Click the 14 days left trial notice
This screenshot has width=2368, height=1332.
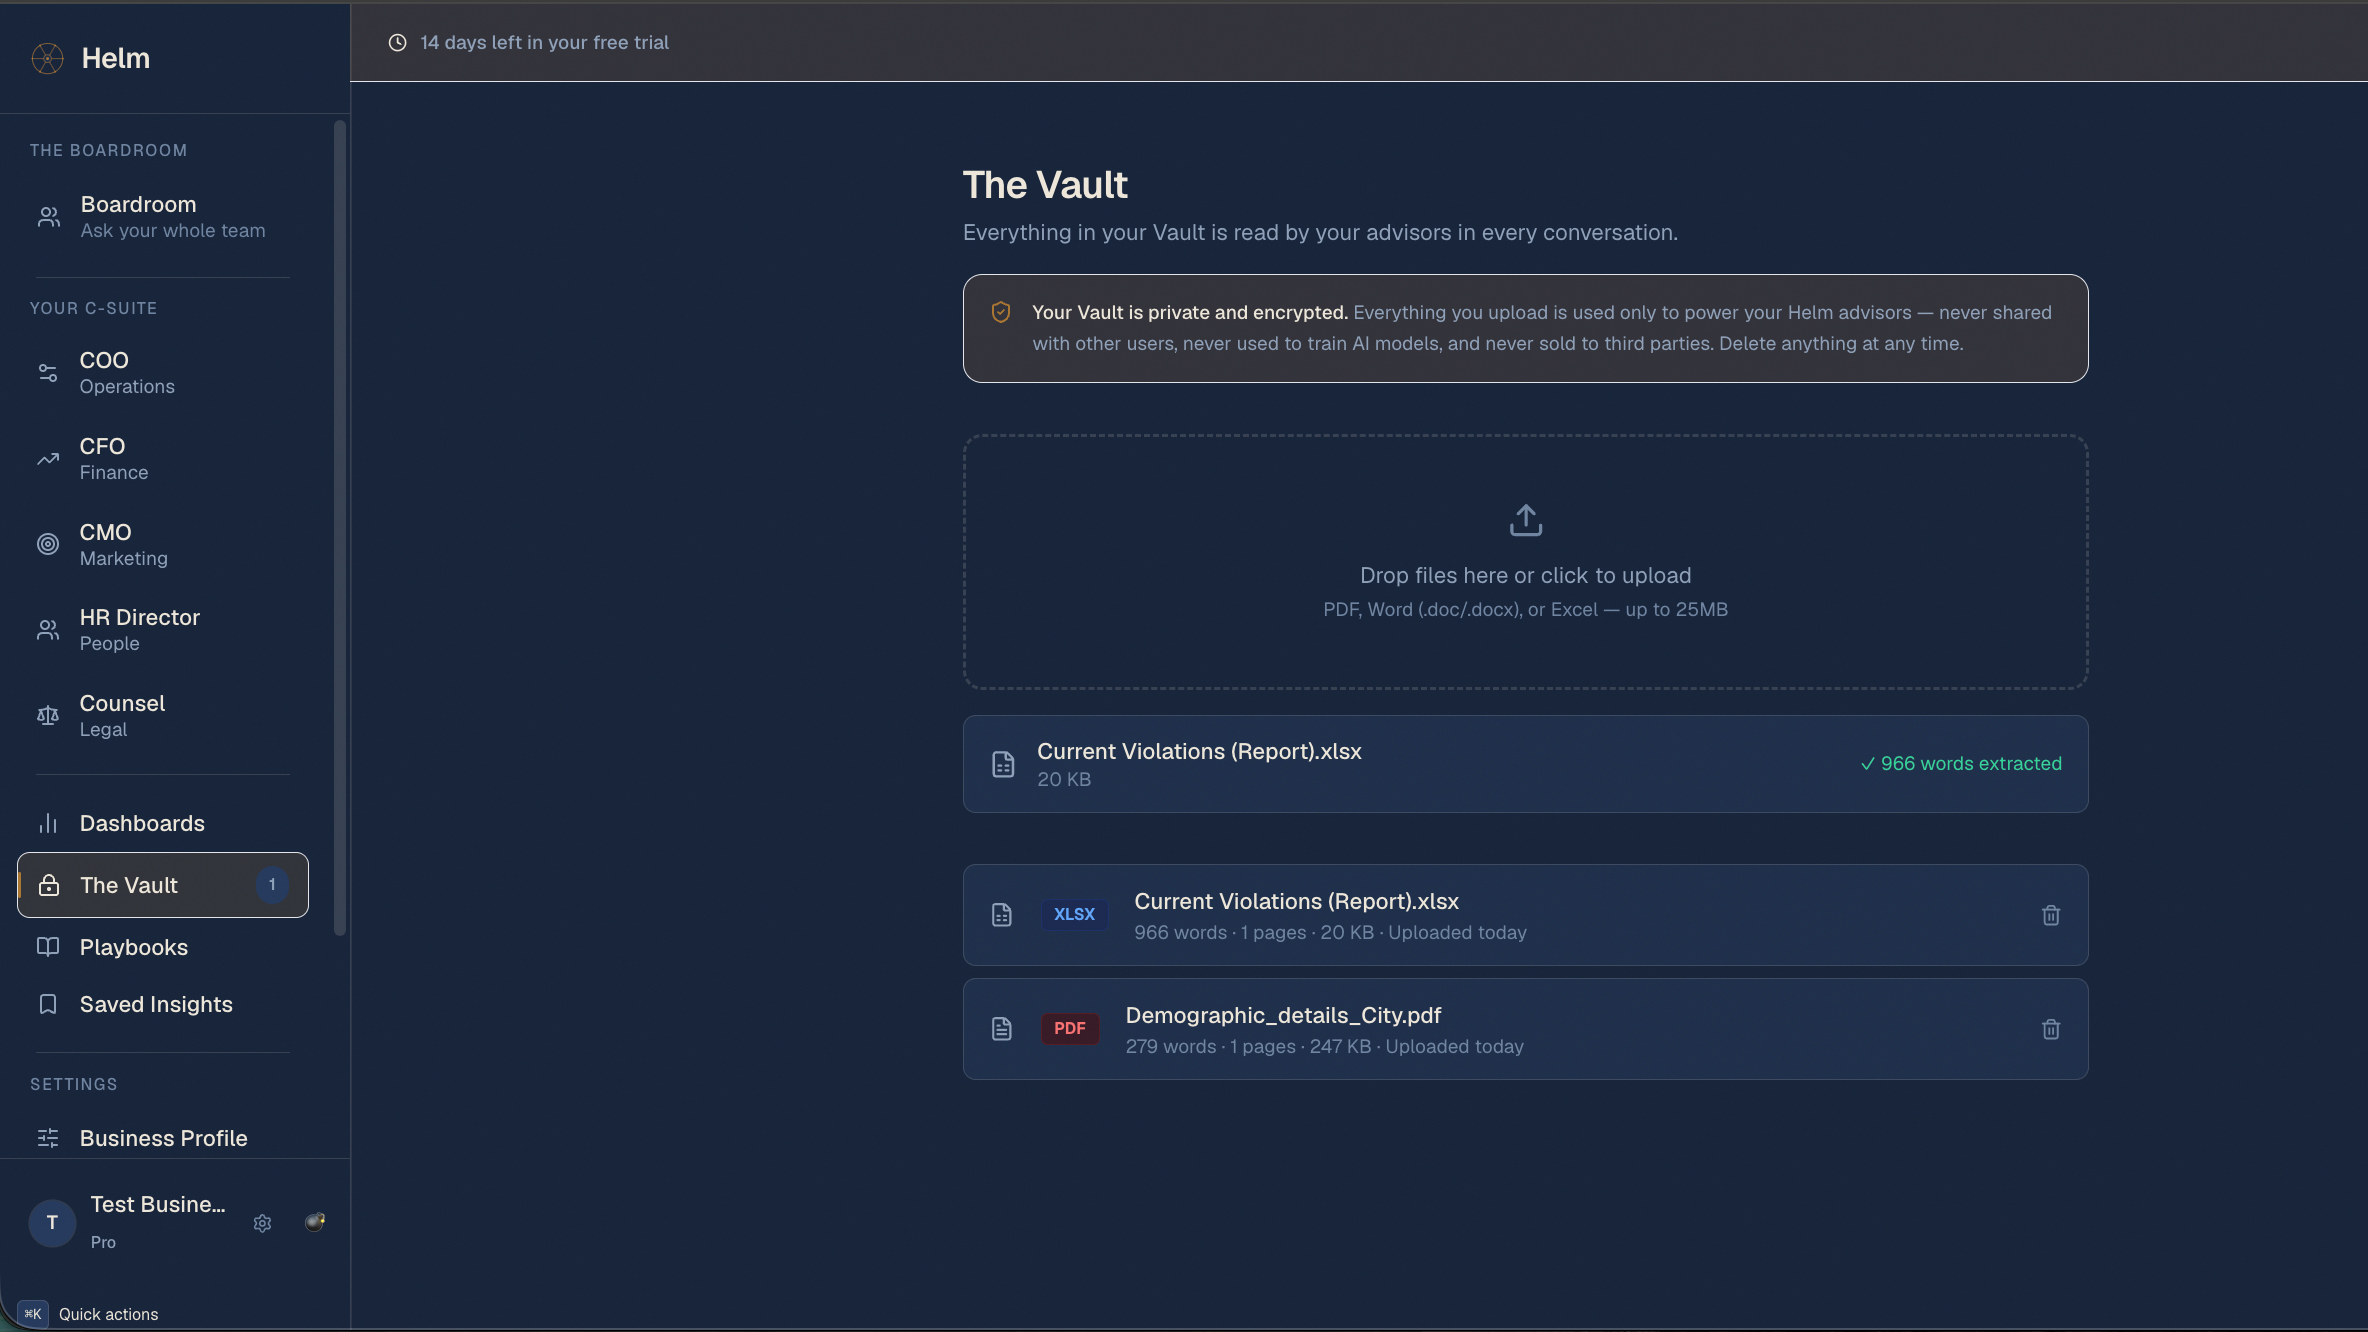pyautogui.click(x=544, y=42)
